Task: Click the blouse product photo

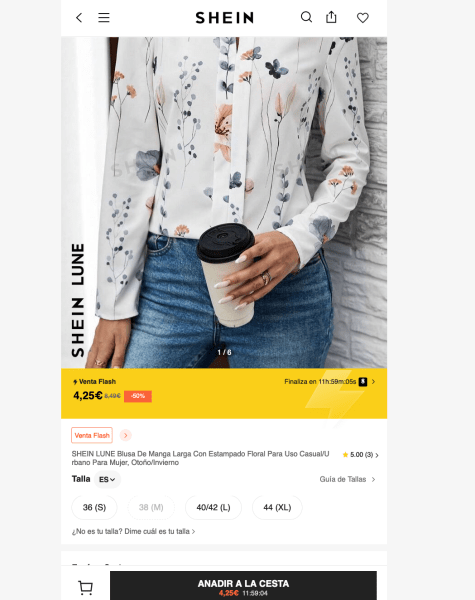Action: pyautogui.click(x=224, y=202)
